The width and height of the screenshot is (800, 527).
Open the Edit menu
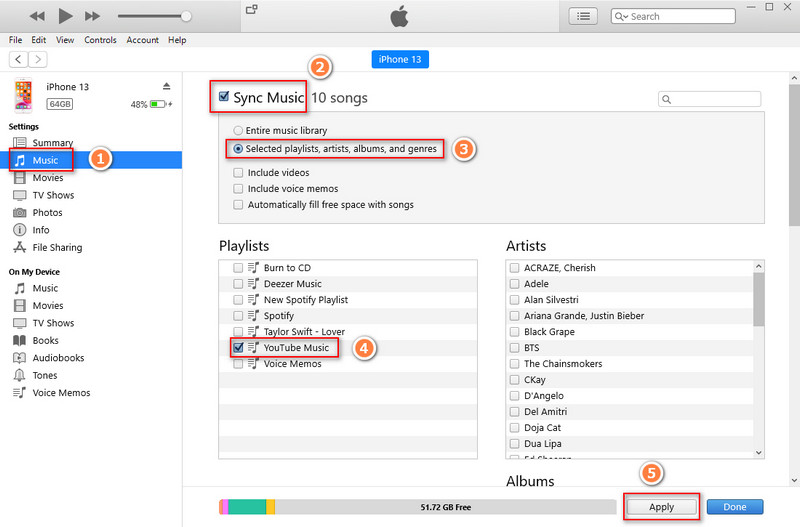39,40
